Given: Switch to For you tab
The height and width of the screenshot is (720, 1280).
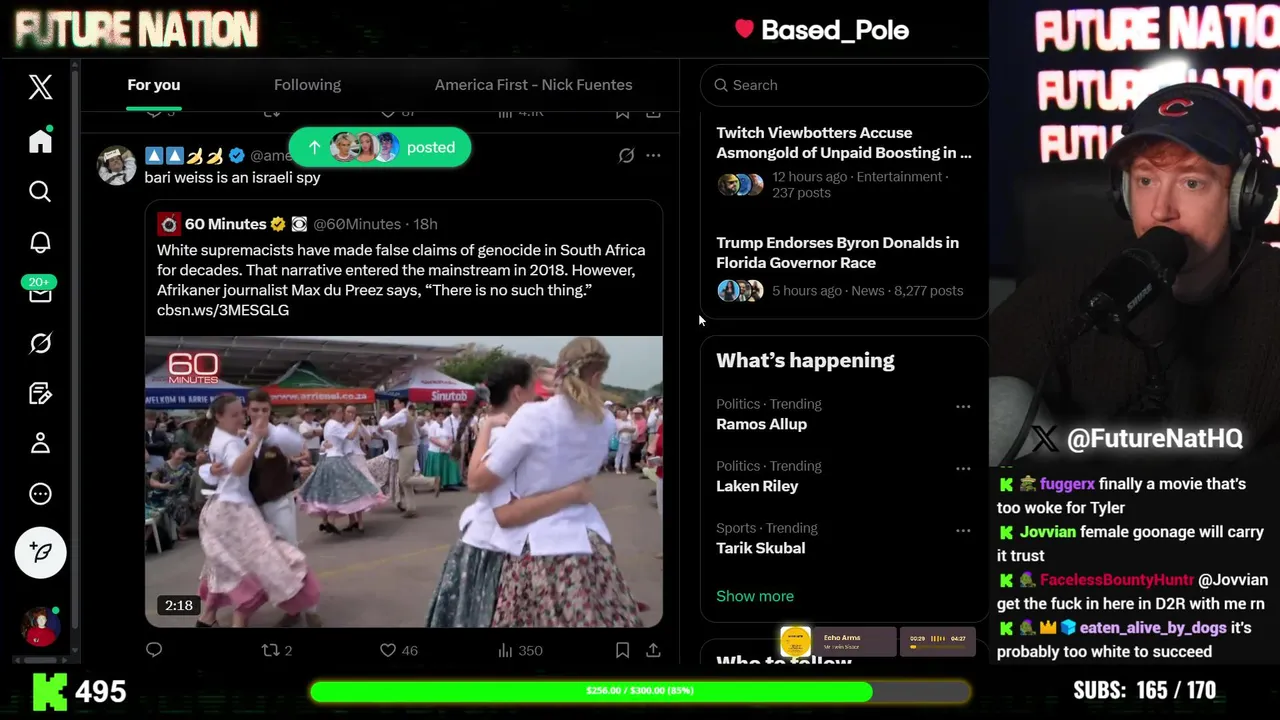Looking at the screenshot, I should [153, 85].
